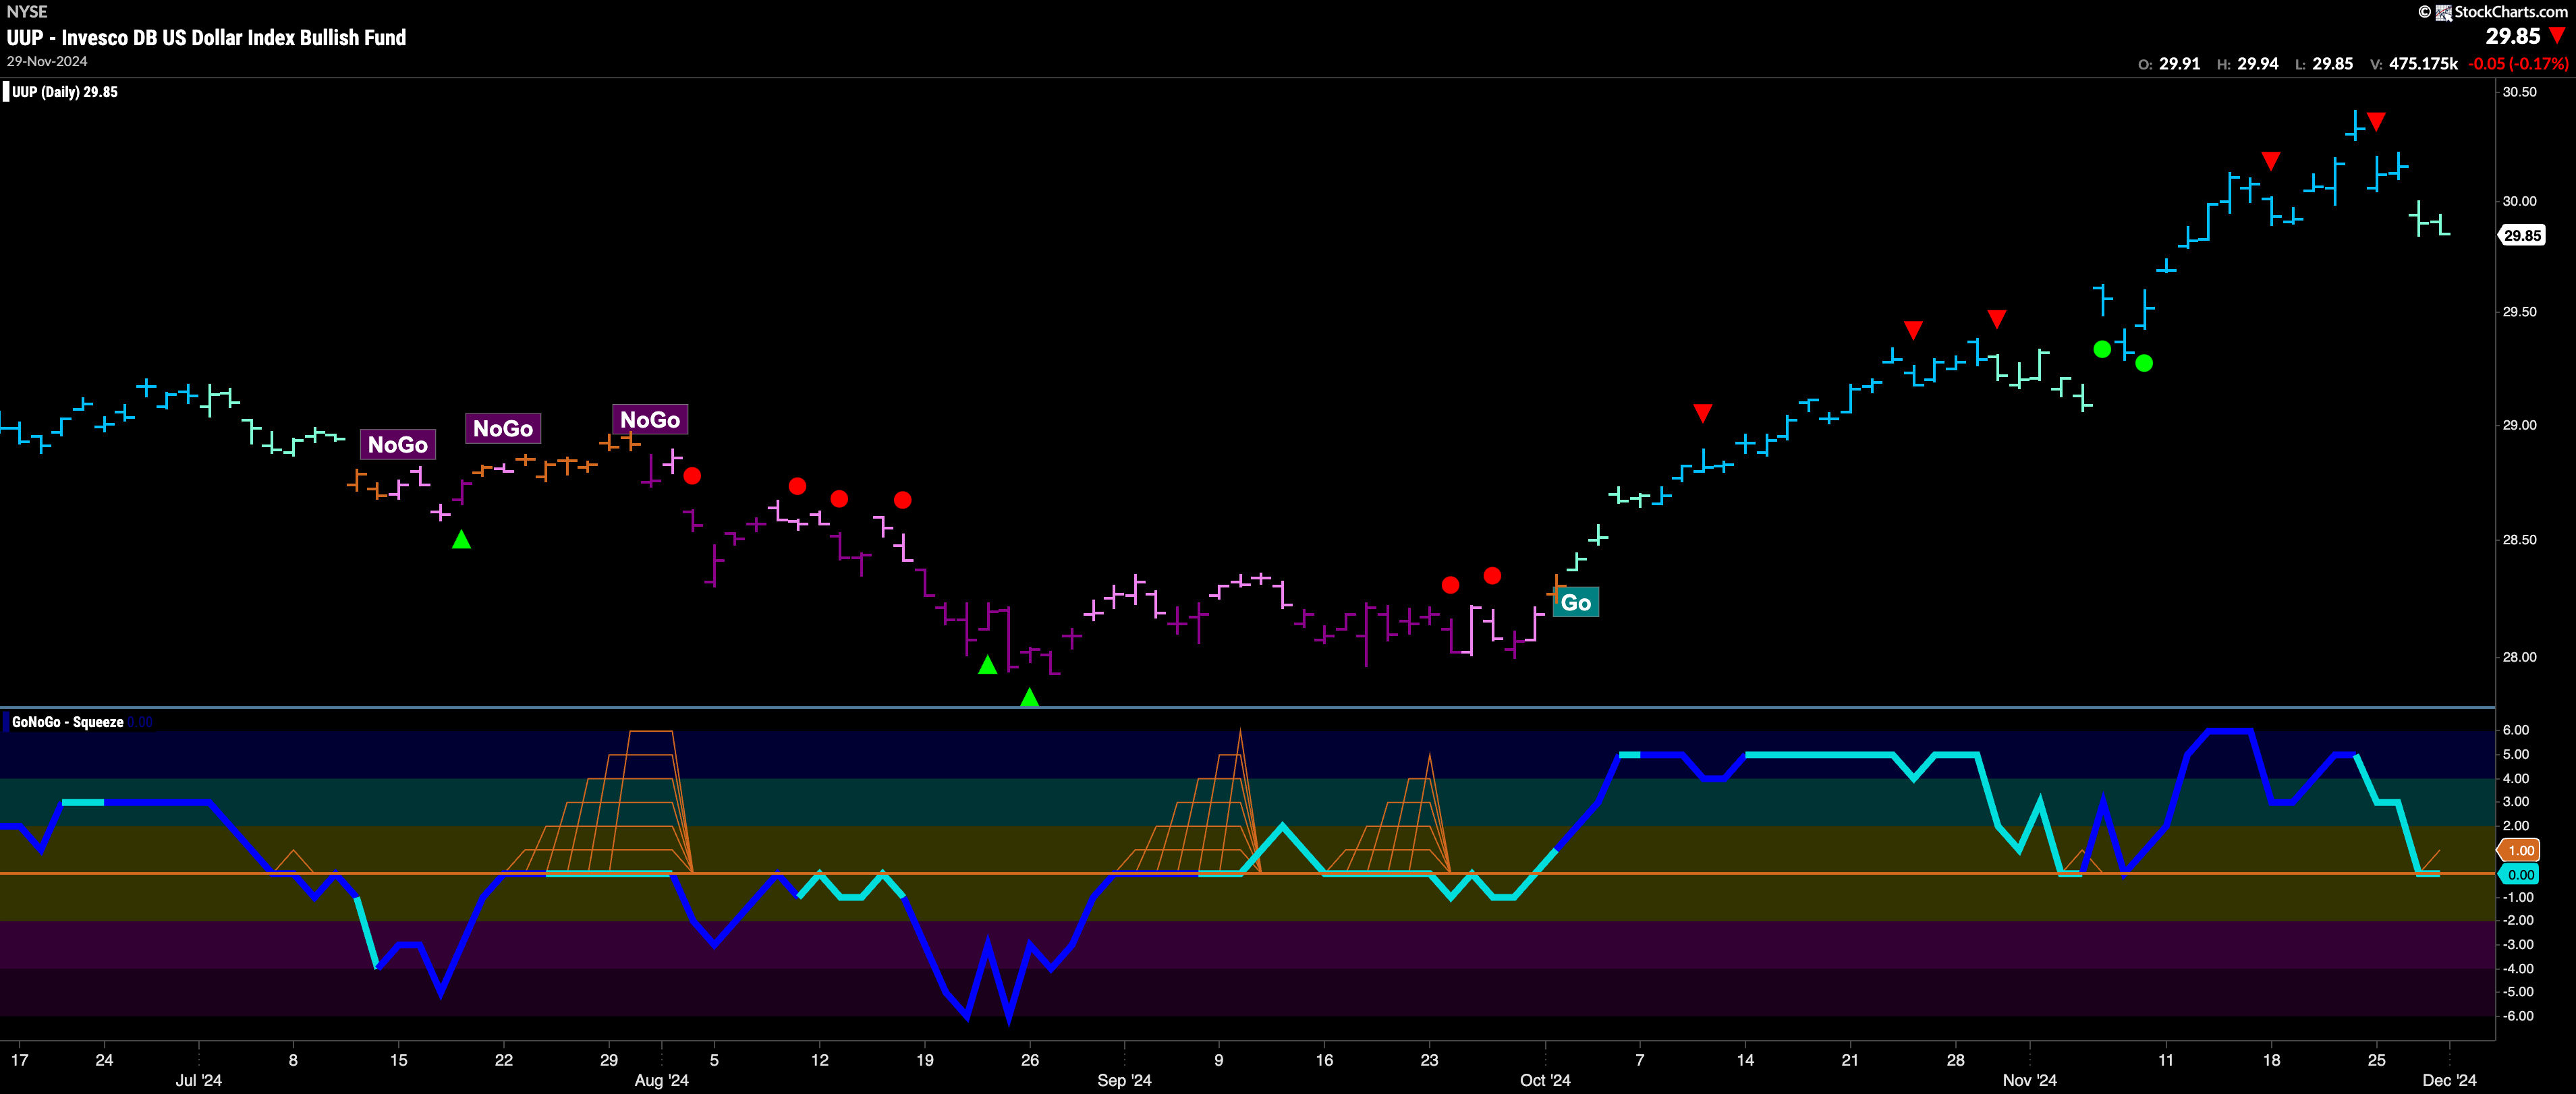Click the Jul '24 month label
Screen dimensions: 2576x1094
pyautogui.click(x=198, y=1080)
